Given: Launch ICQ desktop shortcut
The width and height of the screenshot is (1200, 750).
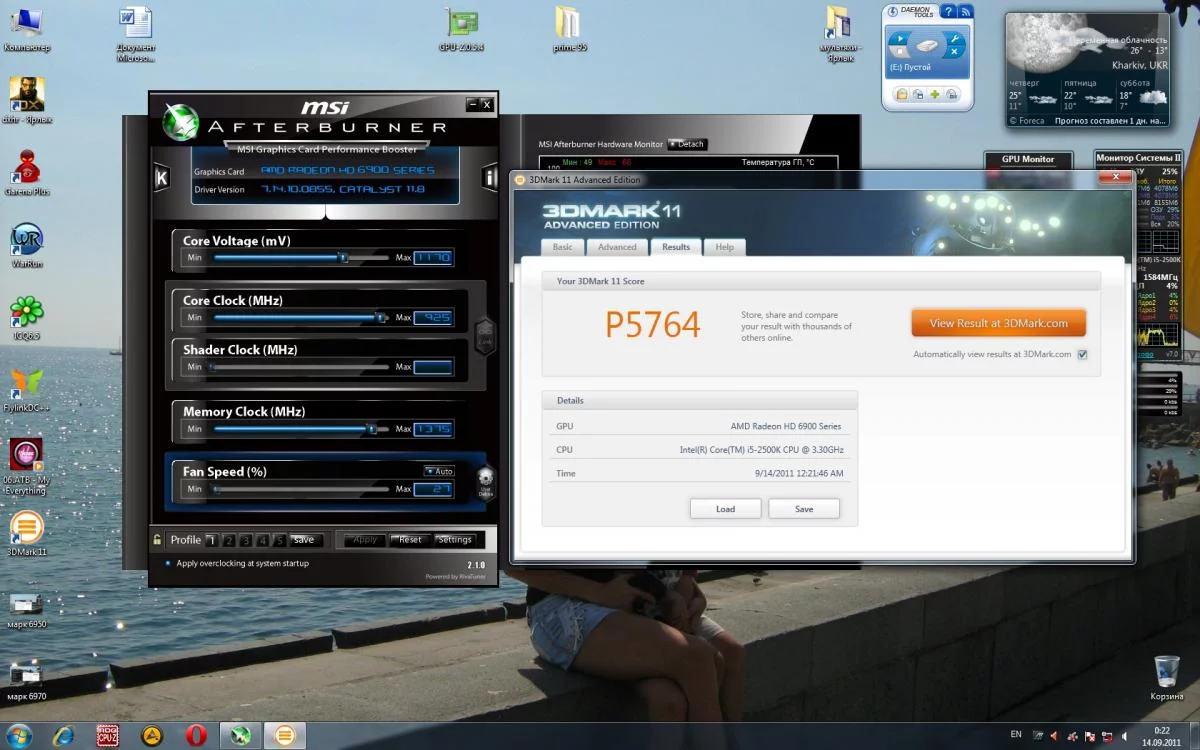Looking at the screenshot, I should (x=27, y=318).
